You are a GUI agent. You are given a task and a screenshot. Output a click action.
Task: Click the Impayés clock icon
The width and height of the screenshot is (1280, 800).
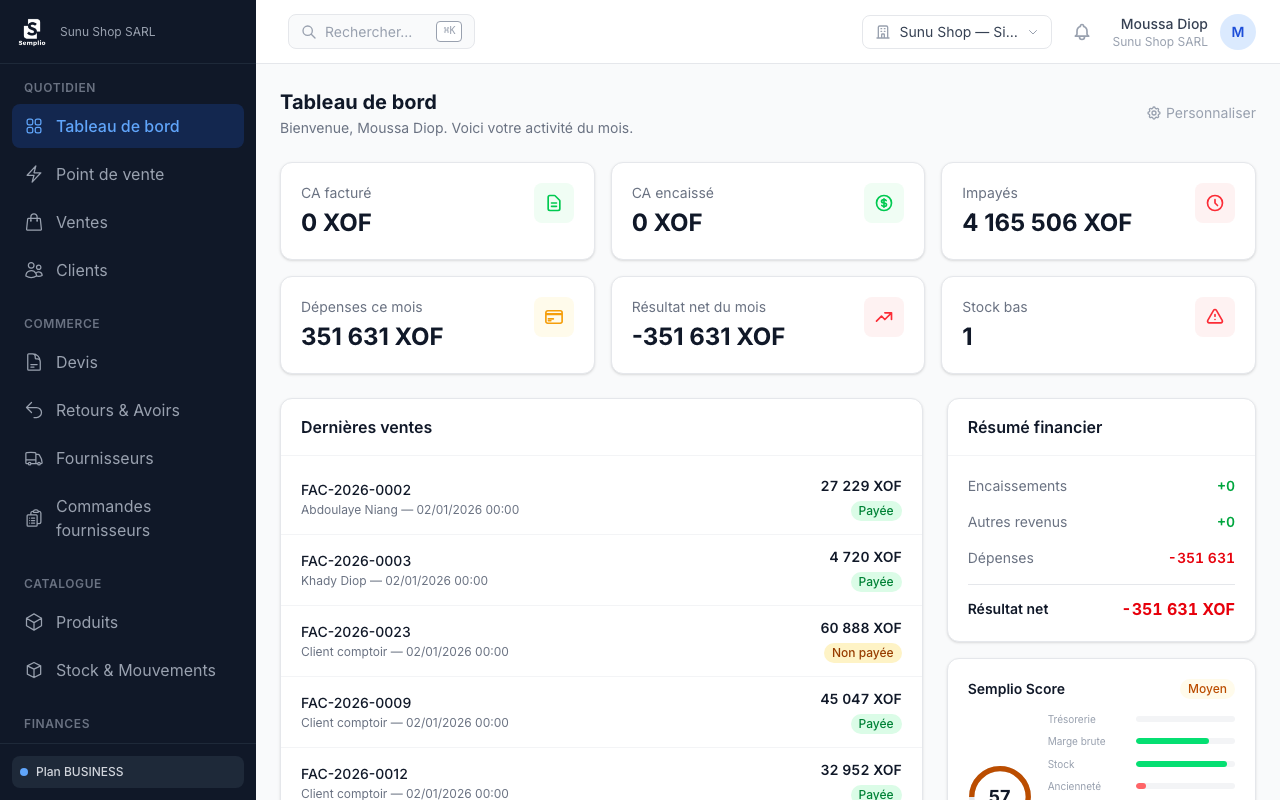[1215, 203]
